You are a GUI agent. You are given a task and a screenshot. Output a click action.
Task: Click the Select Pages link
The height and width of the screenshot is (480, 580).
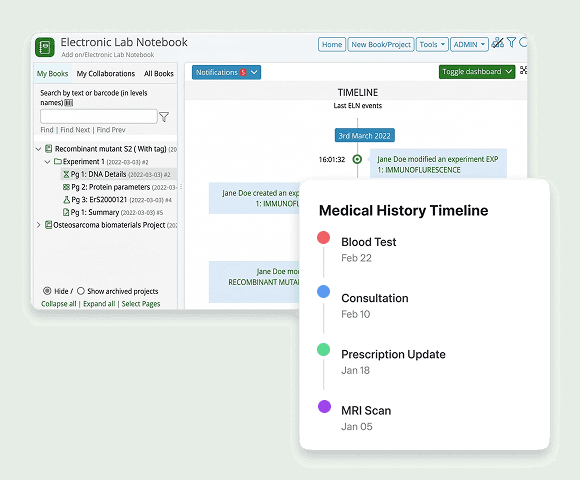click(x=141, y=304)
